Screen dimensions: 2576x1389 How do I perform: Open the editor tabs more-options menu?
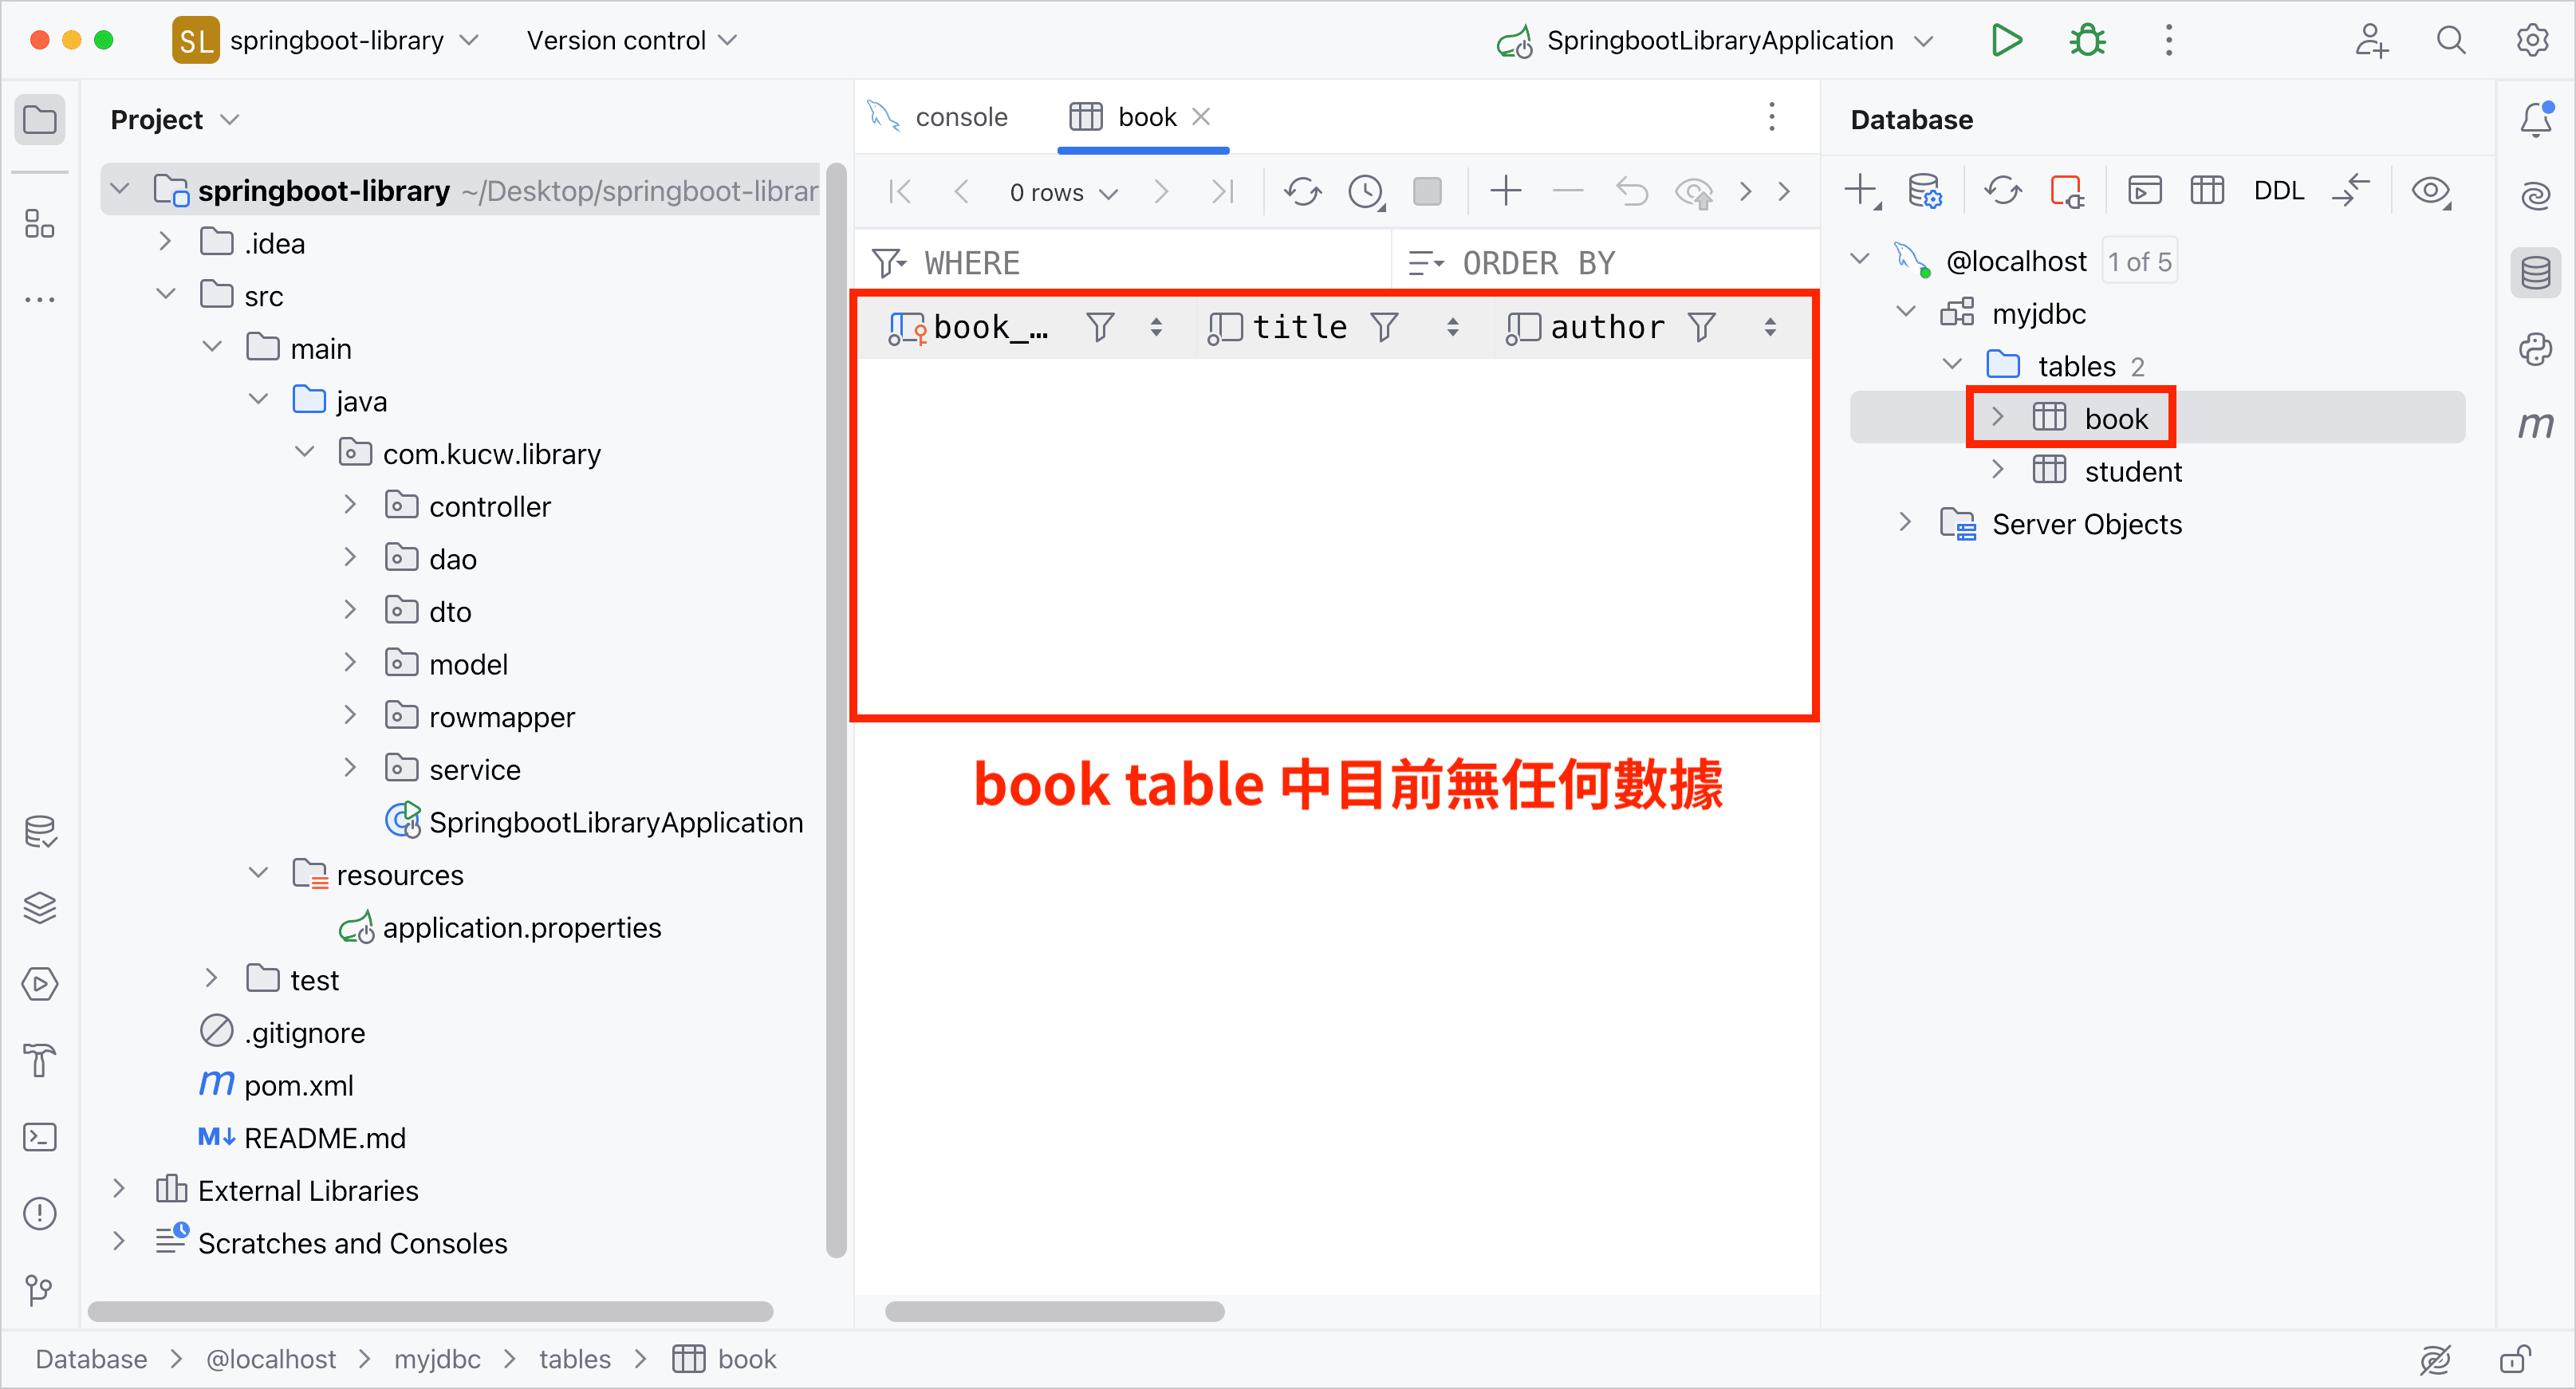point(1771,117)
